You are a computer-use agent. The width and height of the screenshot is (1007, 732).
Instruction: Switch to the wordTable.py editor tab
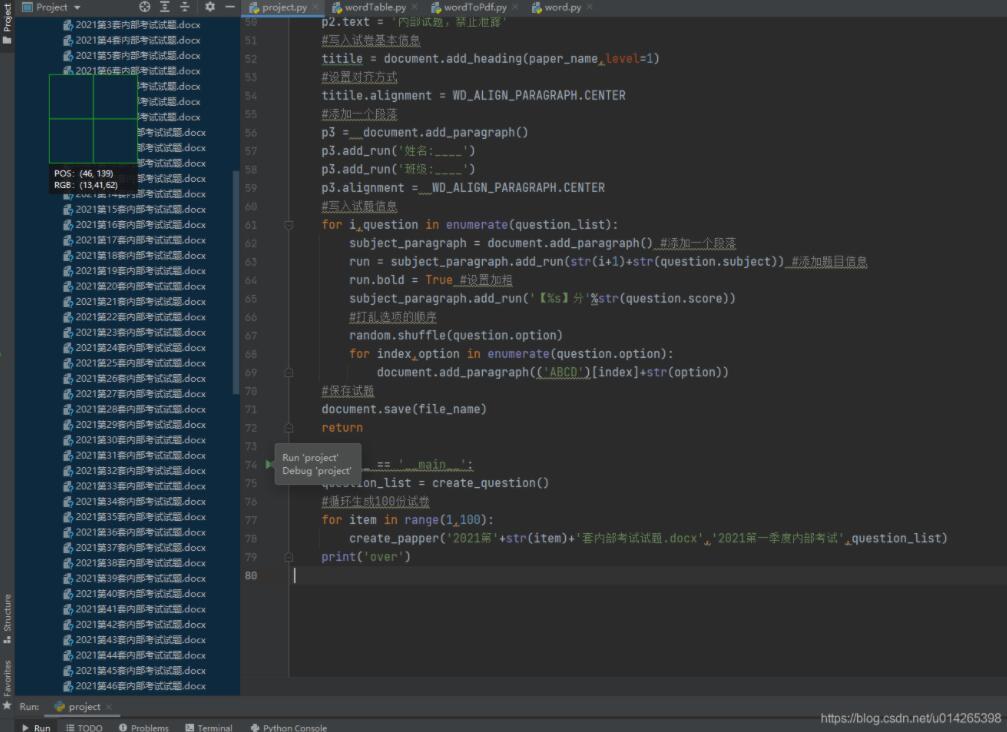point(374,7)
